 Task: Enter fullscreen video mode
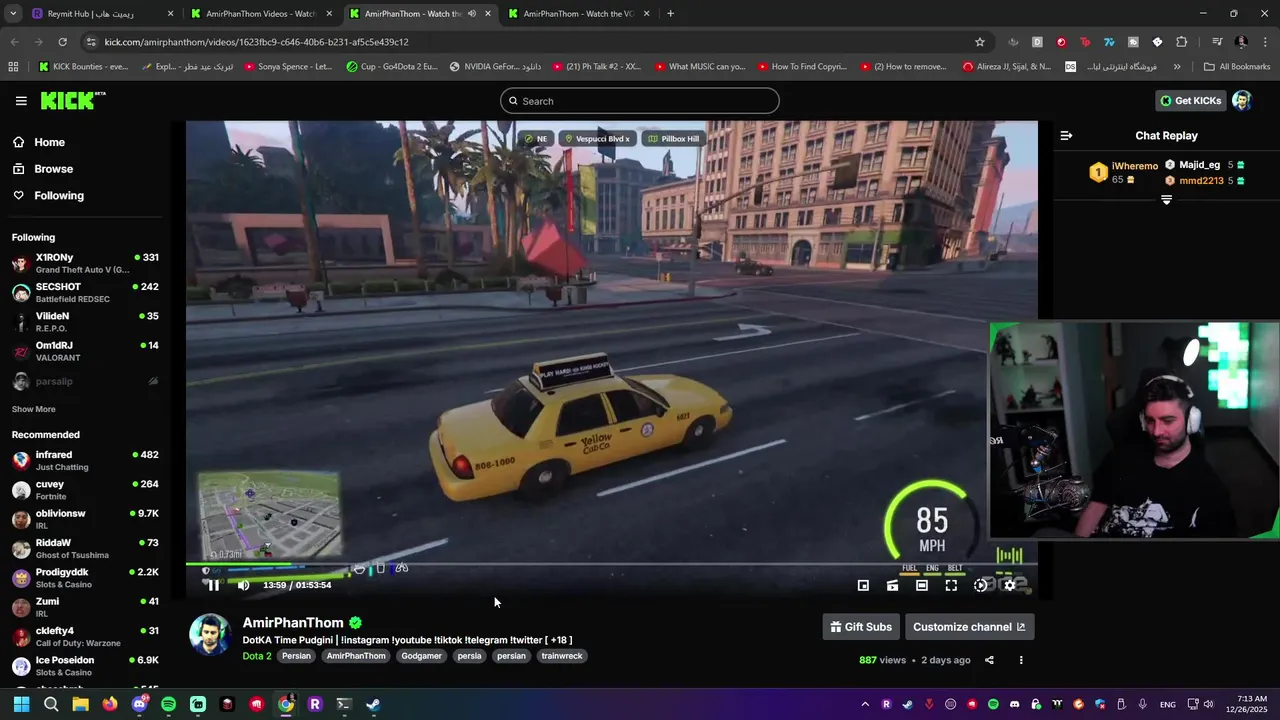click(x=951, y=586)
